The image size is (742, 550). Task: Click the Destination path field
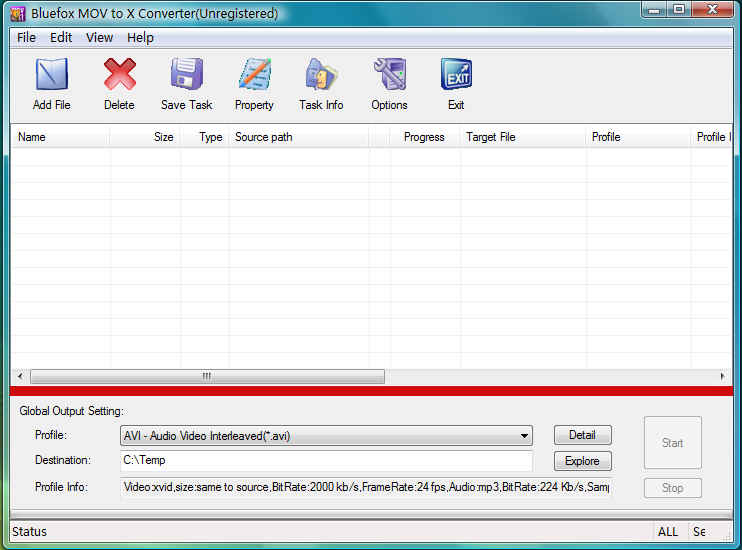(x=327, y=461)
